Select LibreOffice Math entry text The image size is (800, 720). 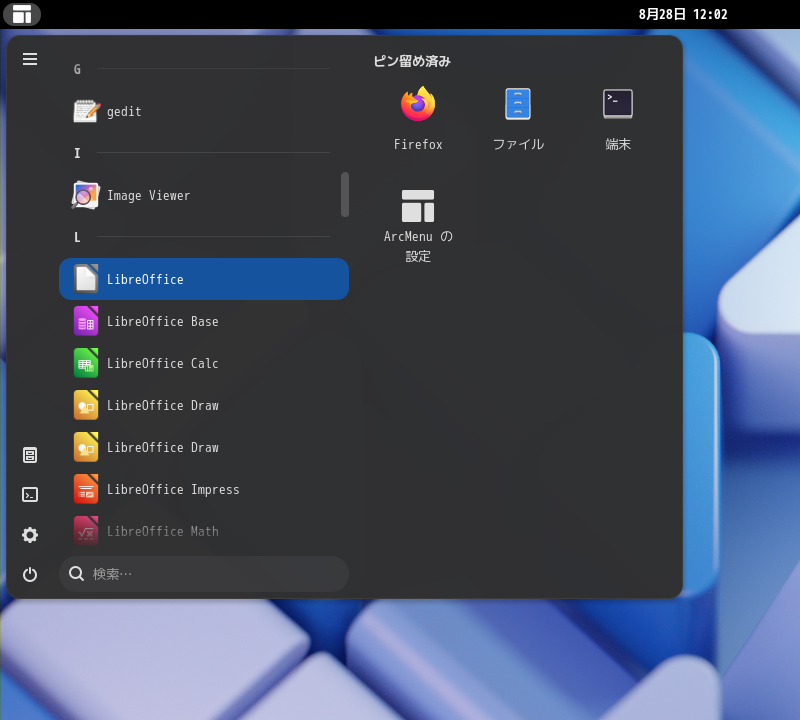163,531
